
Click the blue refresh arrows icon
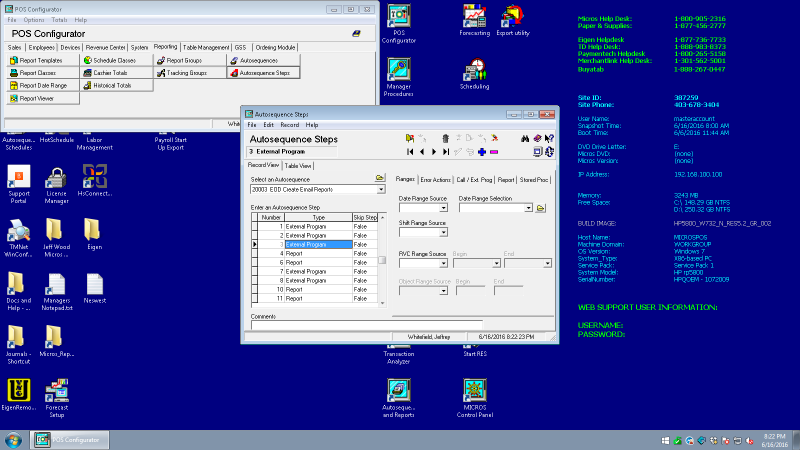pos(549,152)
